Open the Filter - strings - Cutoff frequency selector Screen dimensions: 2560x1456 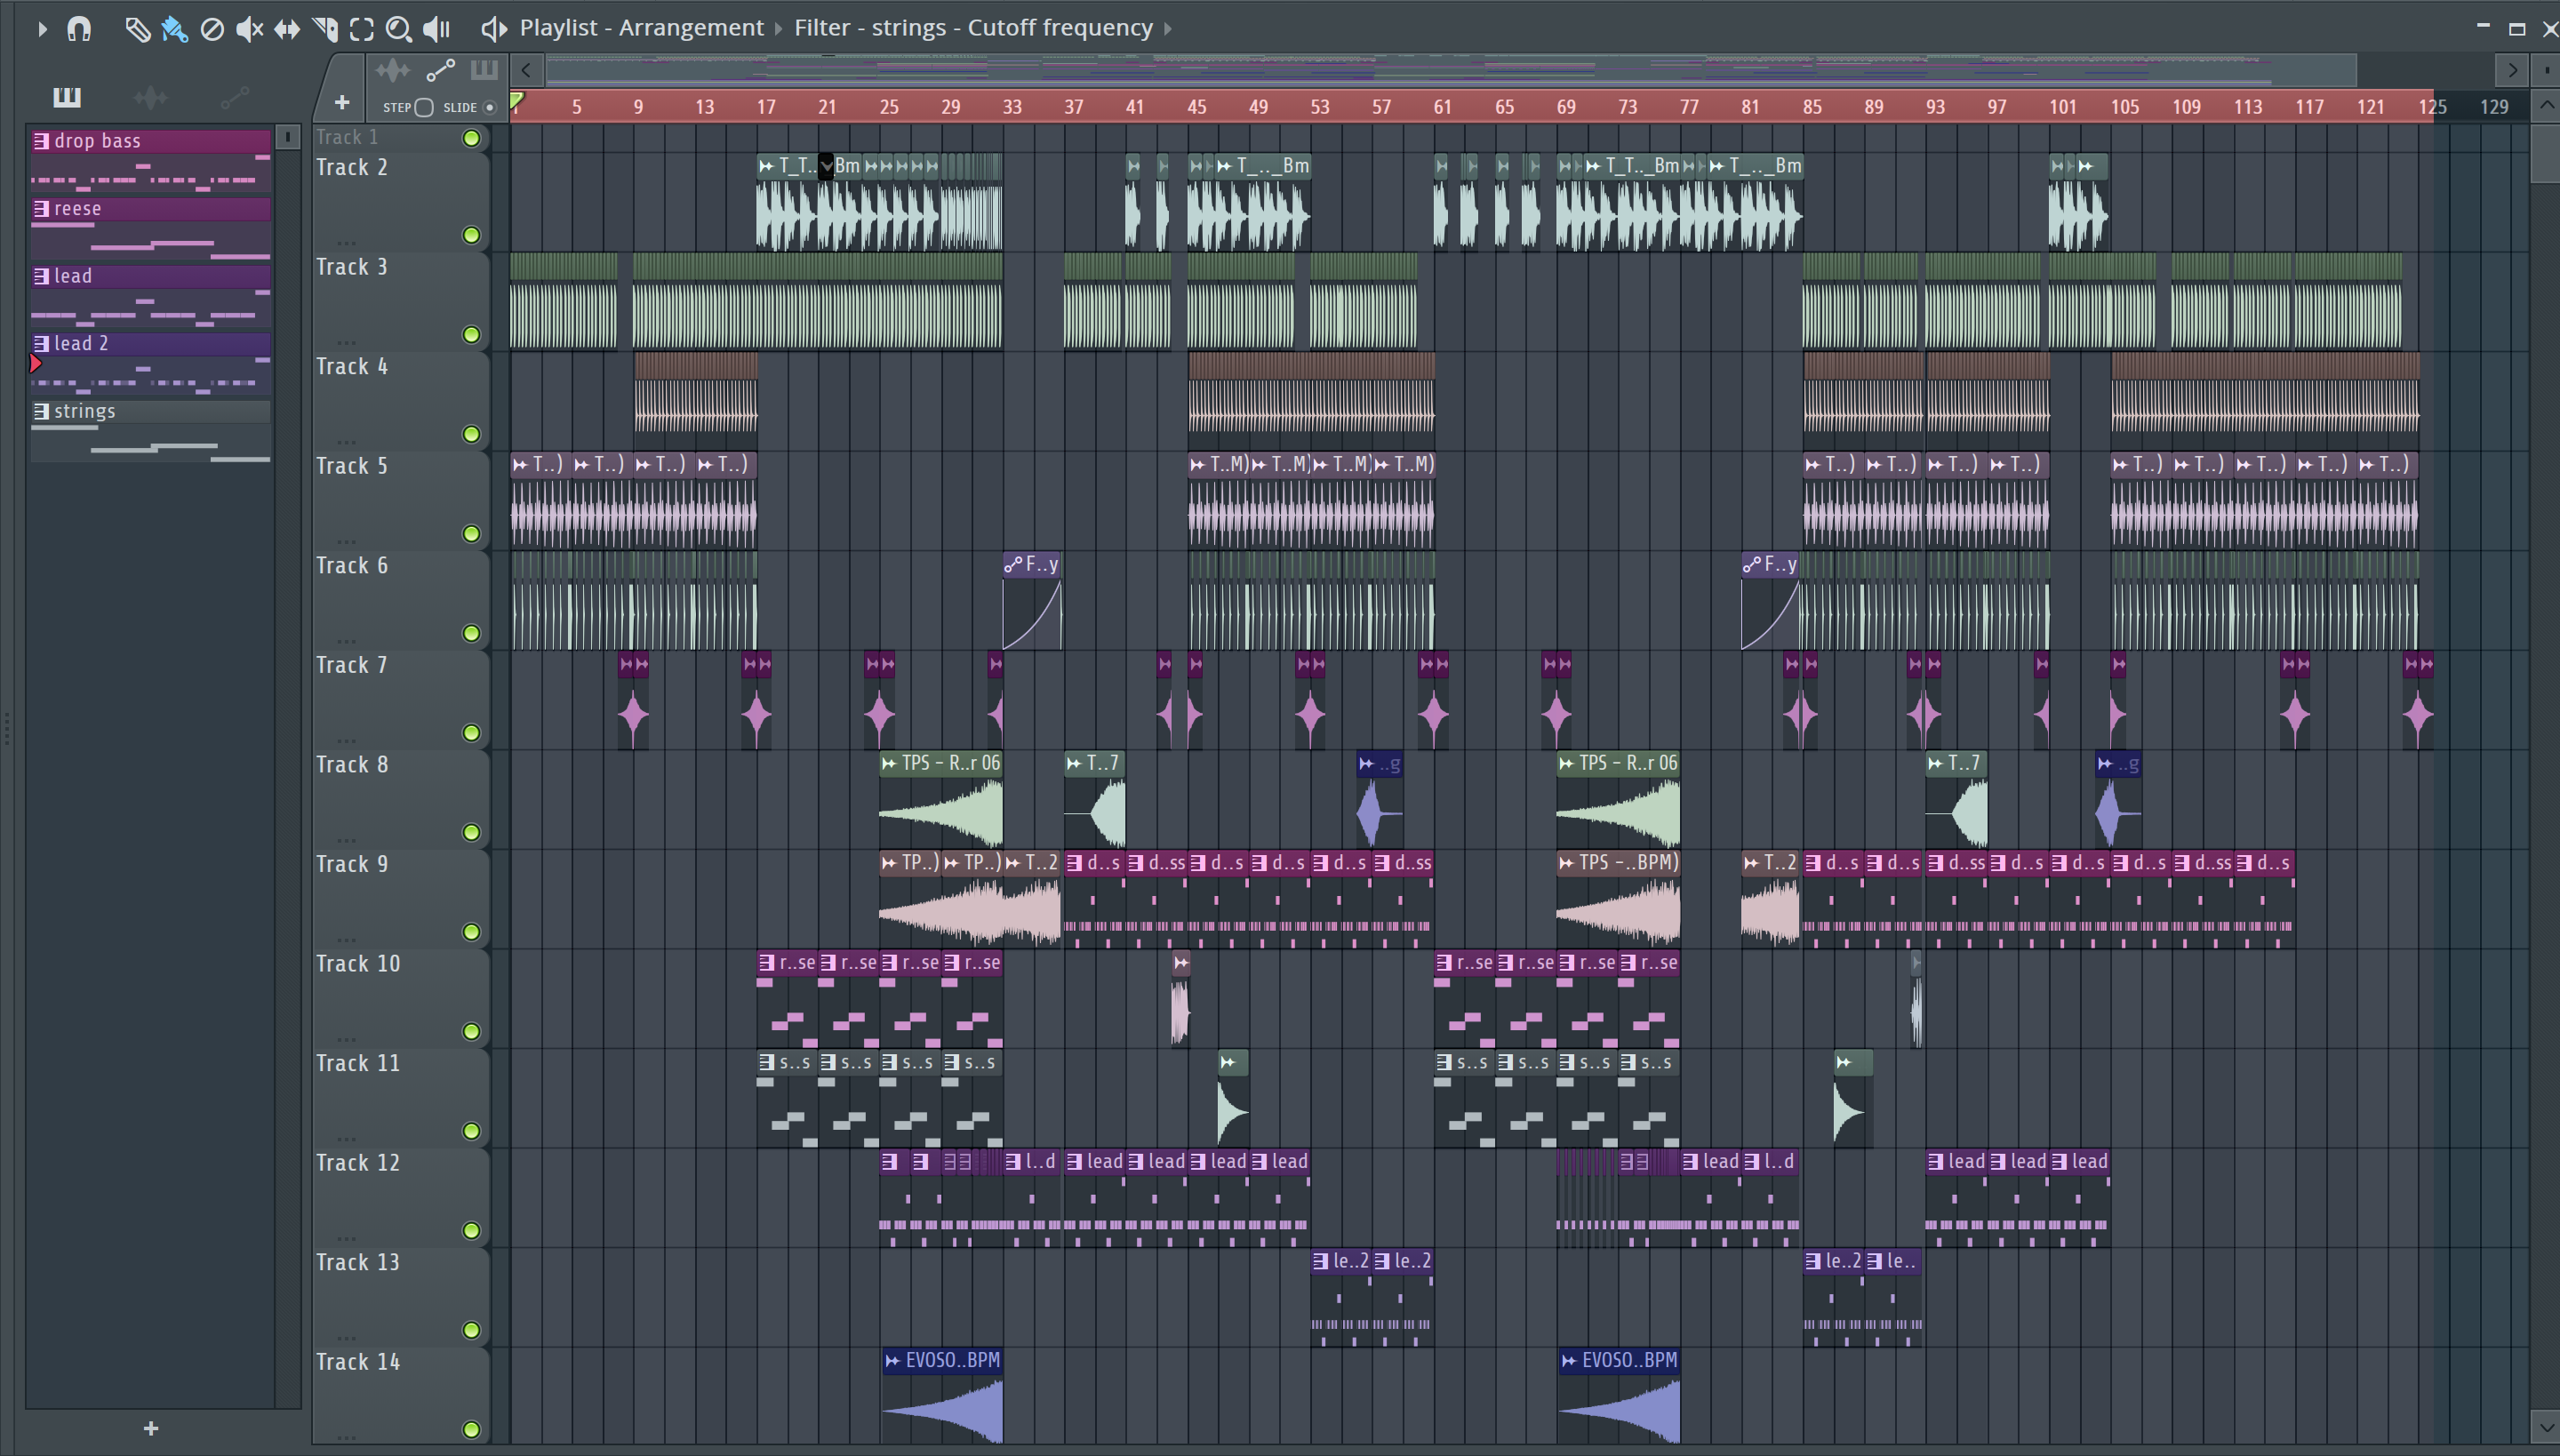[x=973, y=28]
